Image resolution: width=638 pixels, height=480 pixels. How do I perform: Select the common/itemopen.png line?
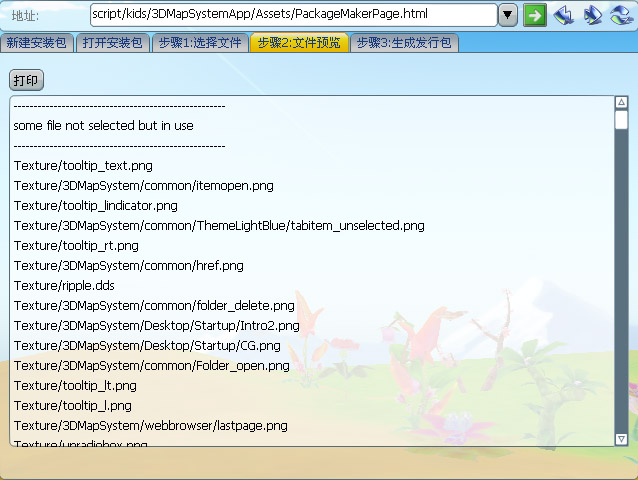[x=144, y=186]
